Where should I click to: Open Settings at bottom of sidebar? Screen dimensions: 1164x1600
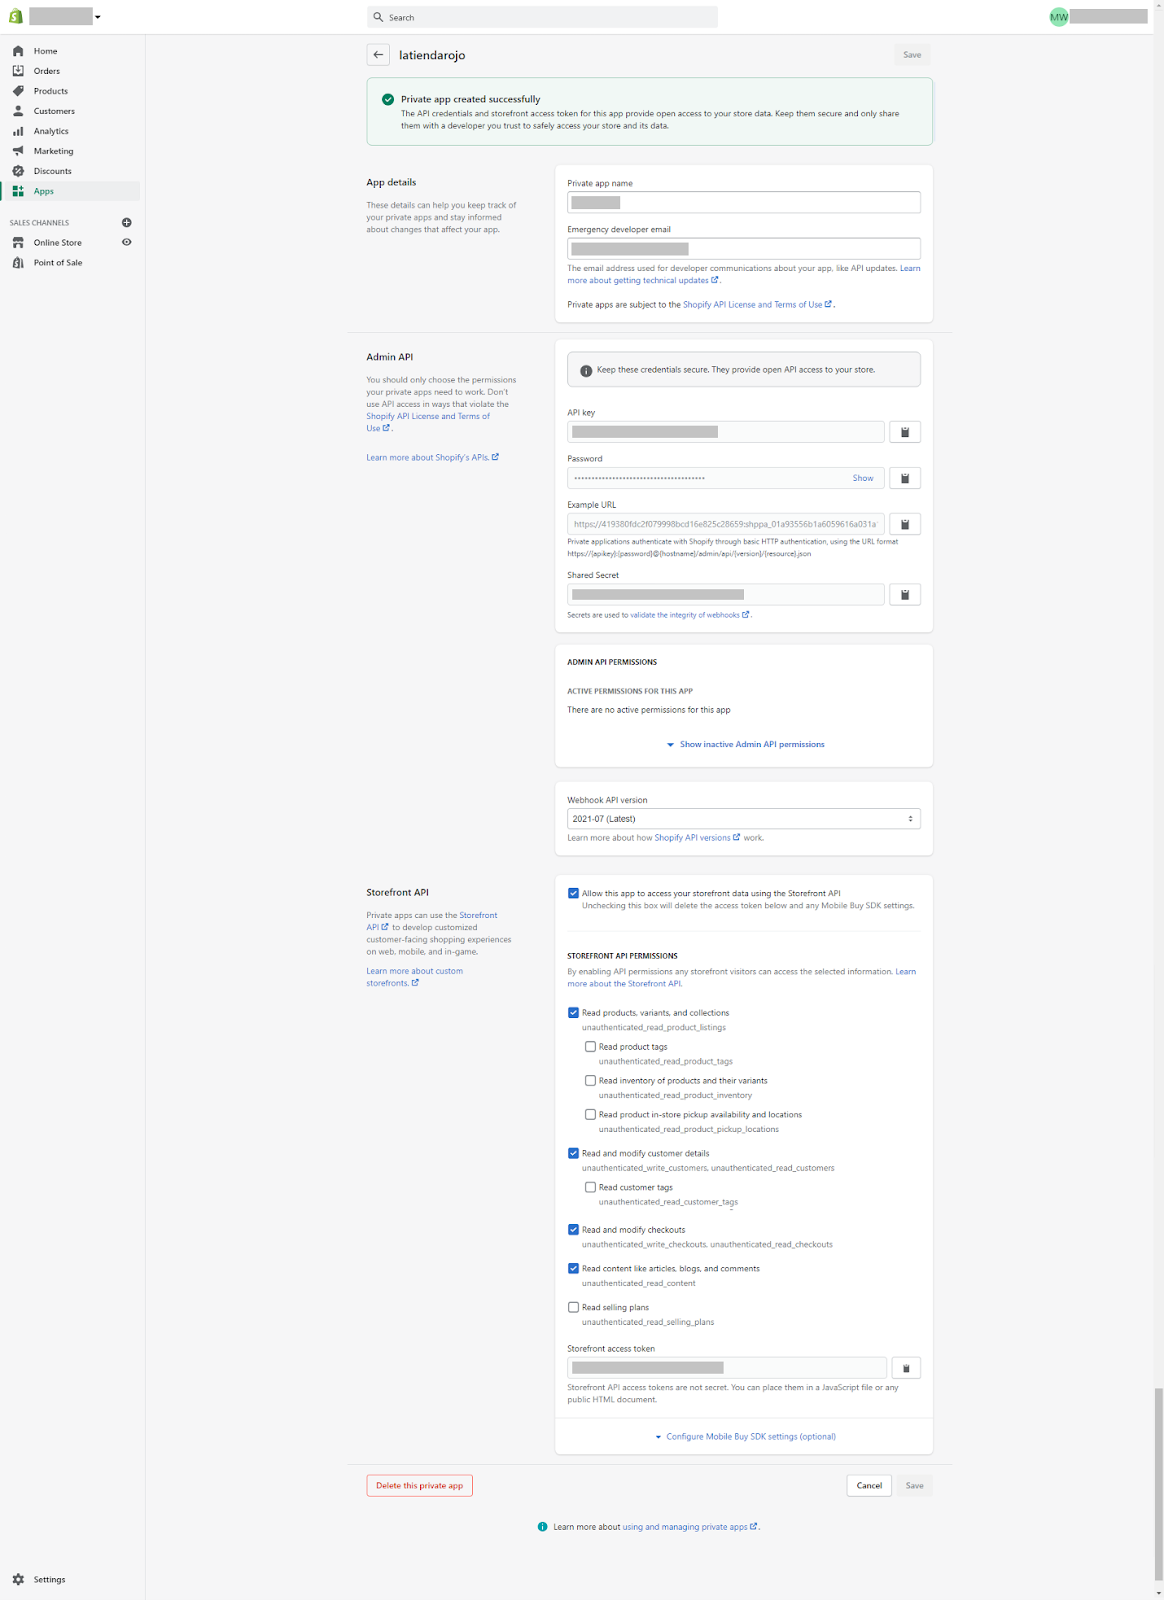coord(49,1580)
